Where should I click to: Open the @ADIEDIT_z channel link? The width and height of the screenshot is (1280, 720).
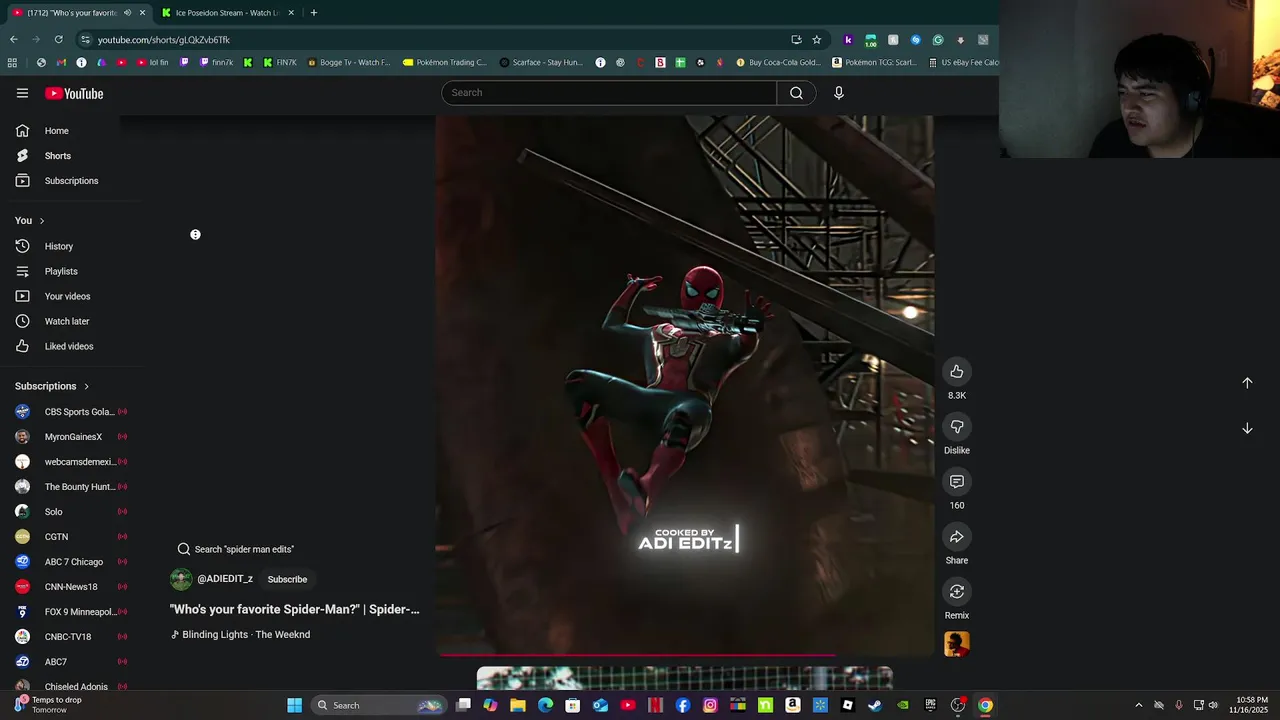click(x=225, y=579)
